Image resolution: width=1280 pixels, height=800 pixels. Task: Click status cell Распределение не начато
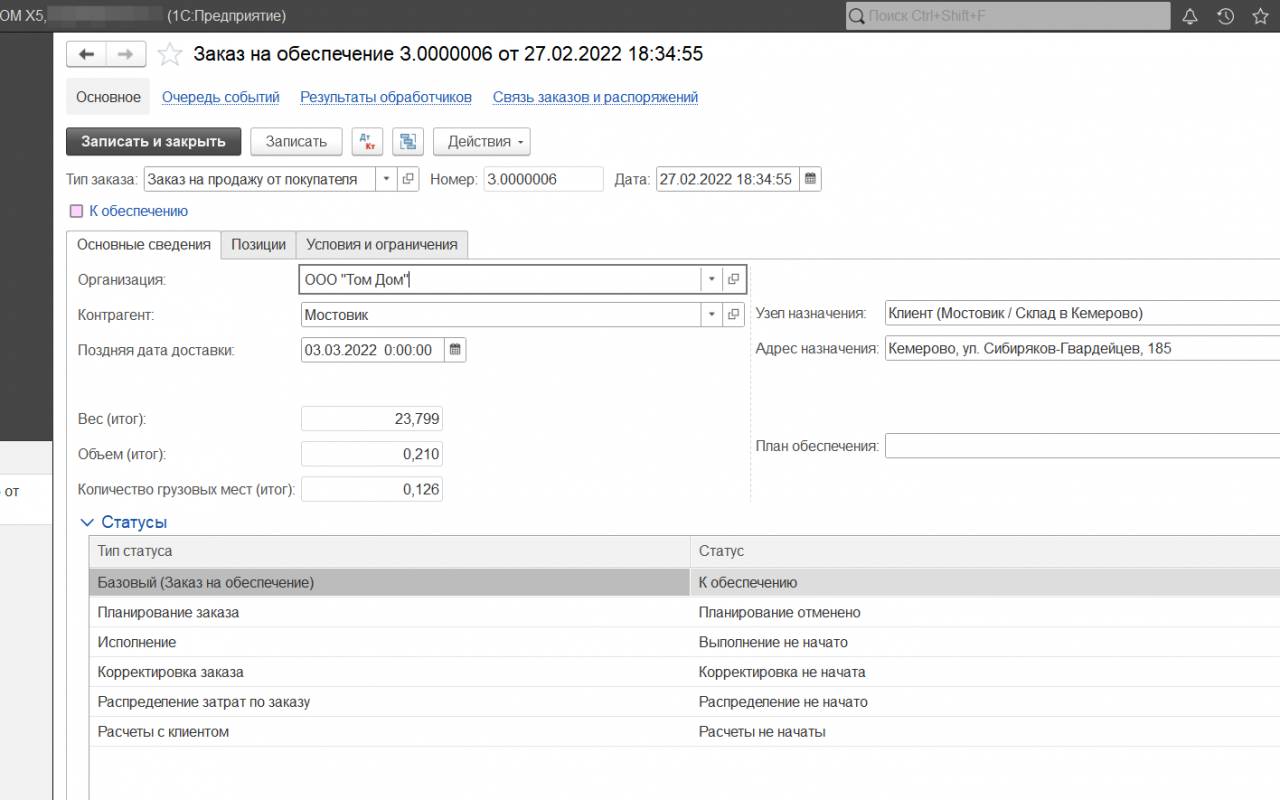click(985, 702)
